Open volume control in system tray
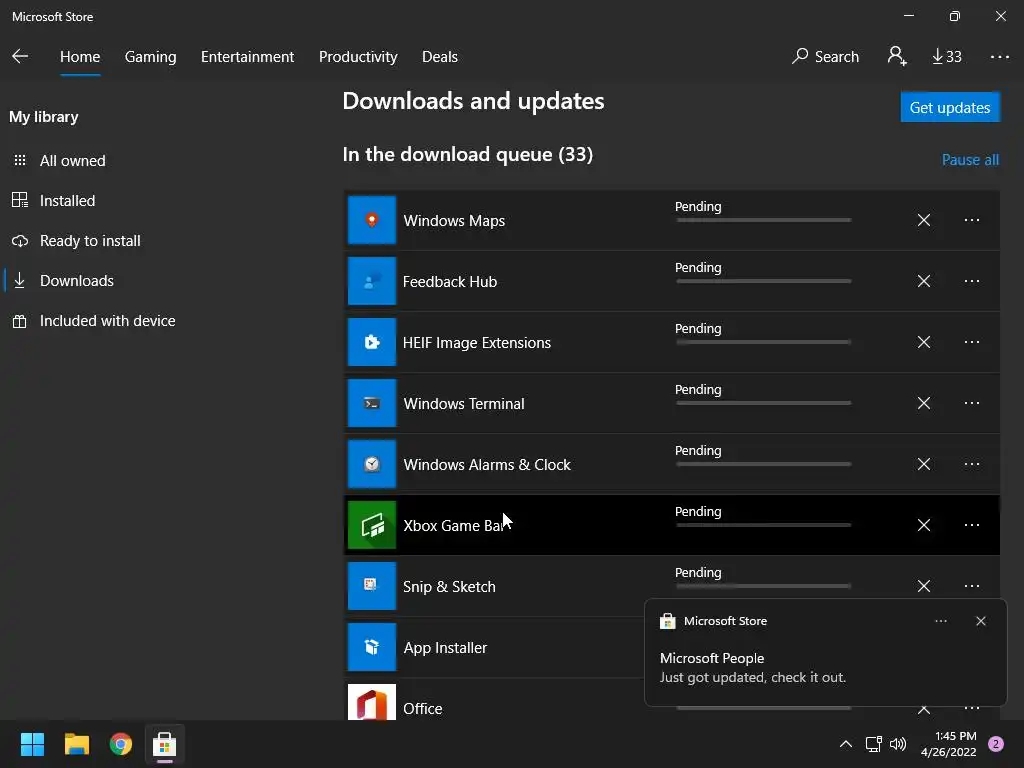Screen dimensions: 1024x768 click(898, 744)
